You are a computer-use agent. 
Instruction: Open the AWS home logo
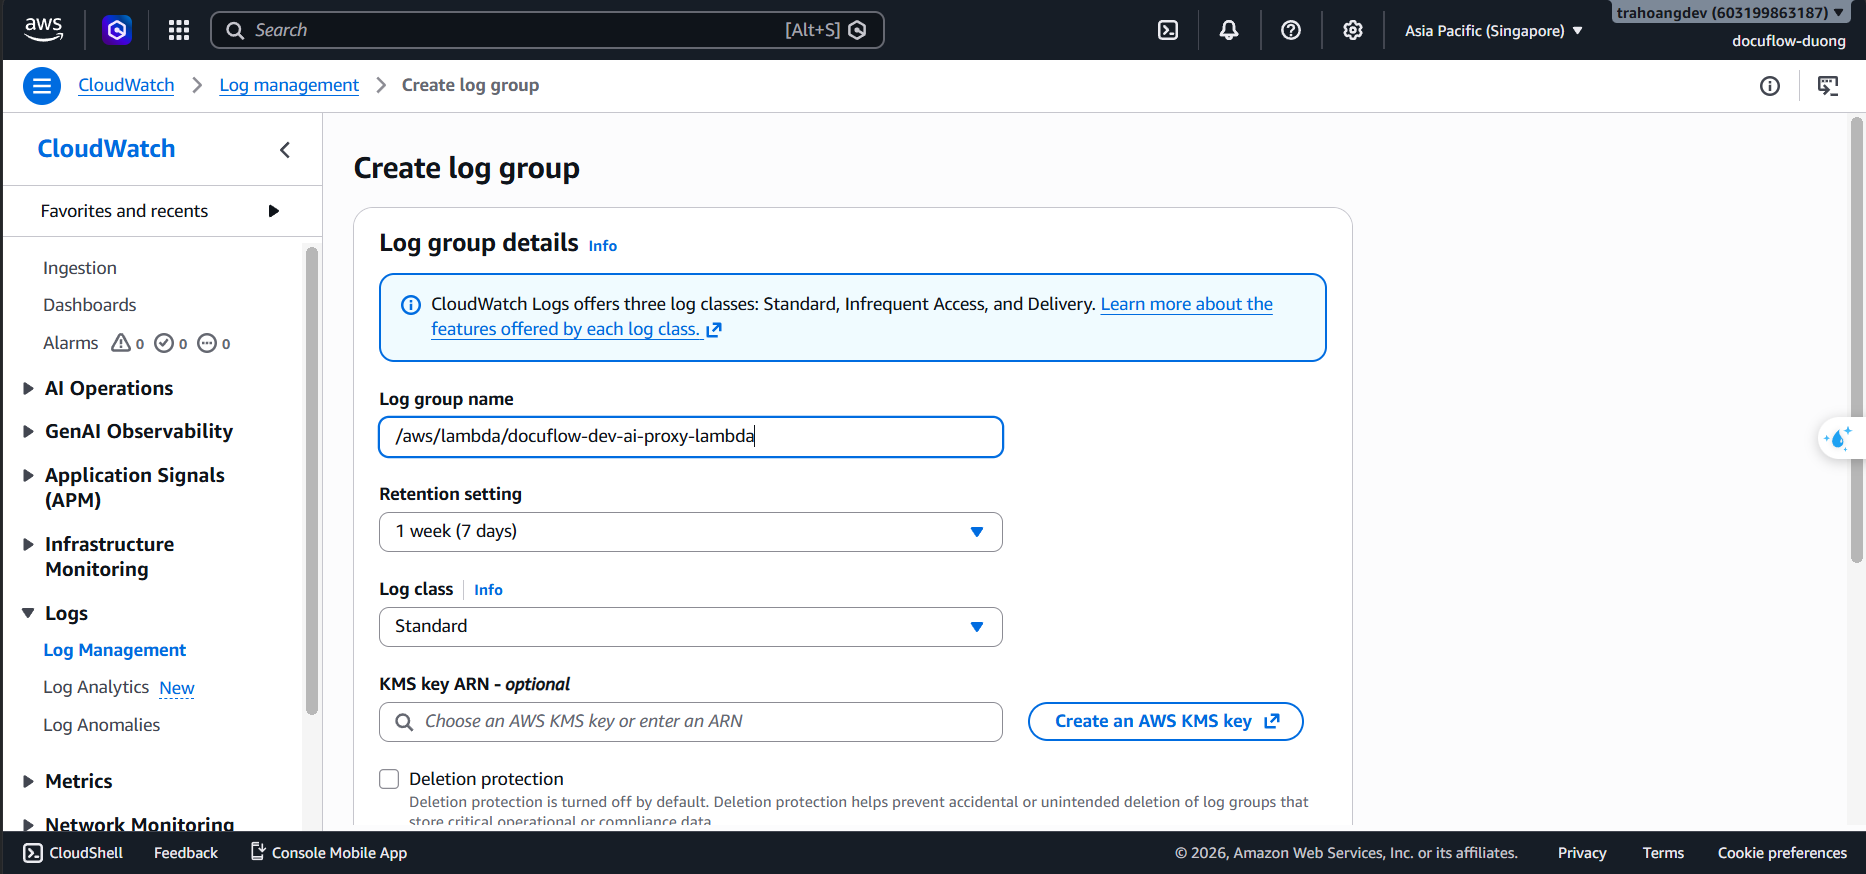click(43, 30)
